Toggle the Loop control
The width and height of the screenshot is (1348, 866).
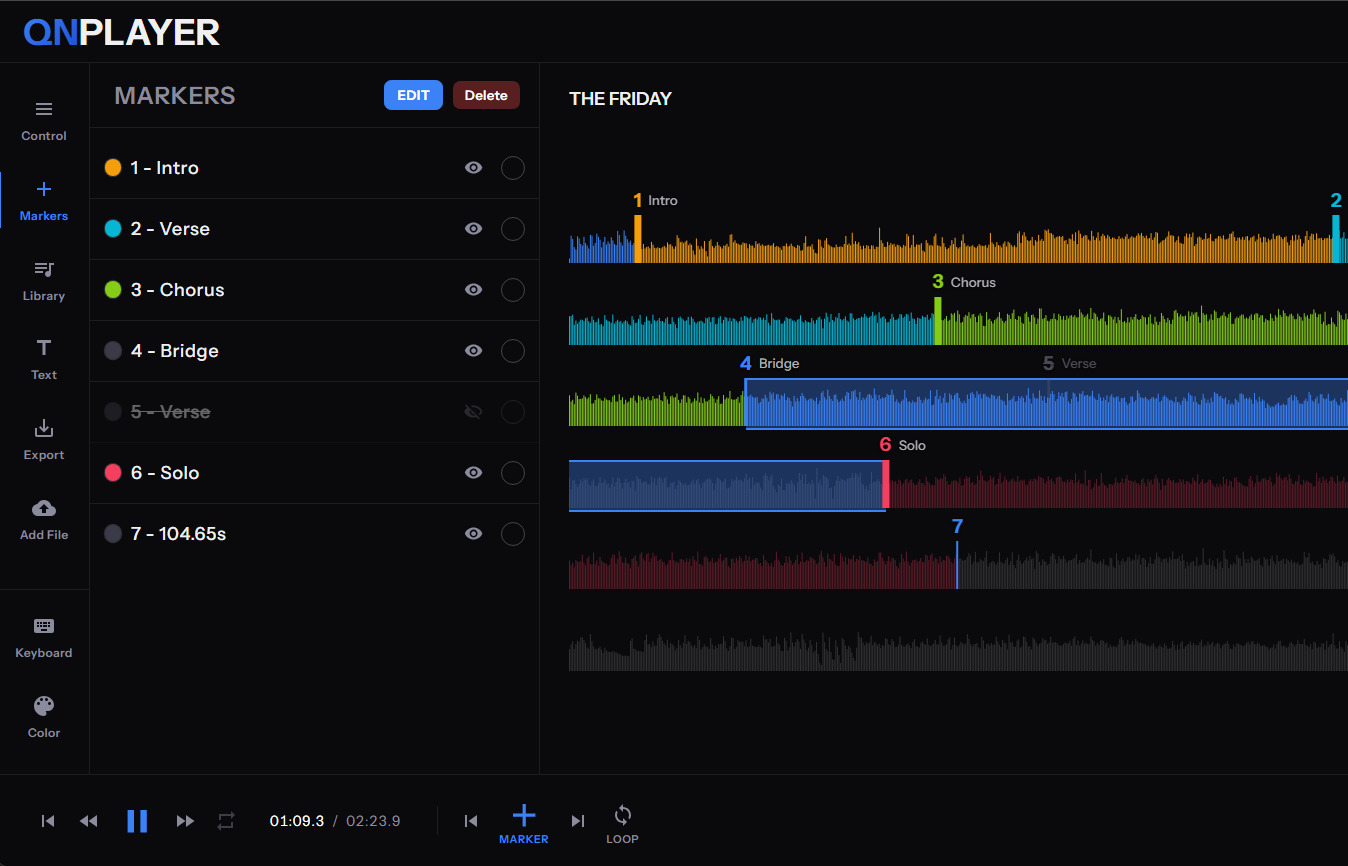(622, 824)
